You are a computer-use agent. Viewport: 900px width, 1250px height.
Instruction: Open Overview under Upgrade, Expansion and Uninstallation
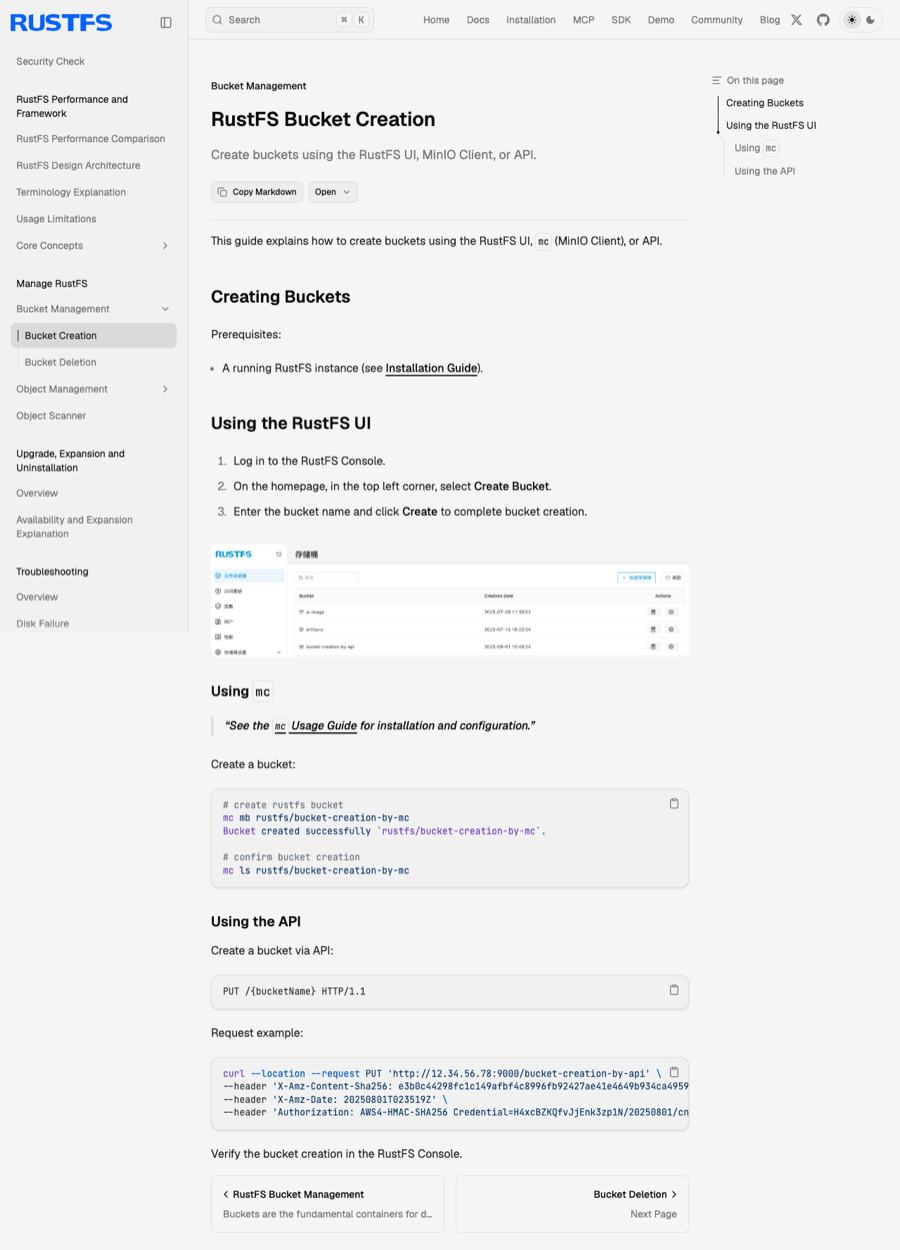pos(37,493)
